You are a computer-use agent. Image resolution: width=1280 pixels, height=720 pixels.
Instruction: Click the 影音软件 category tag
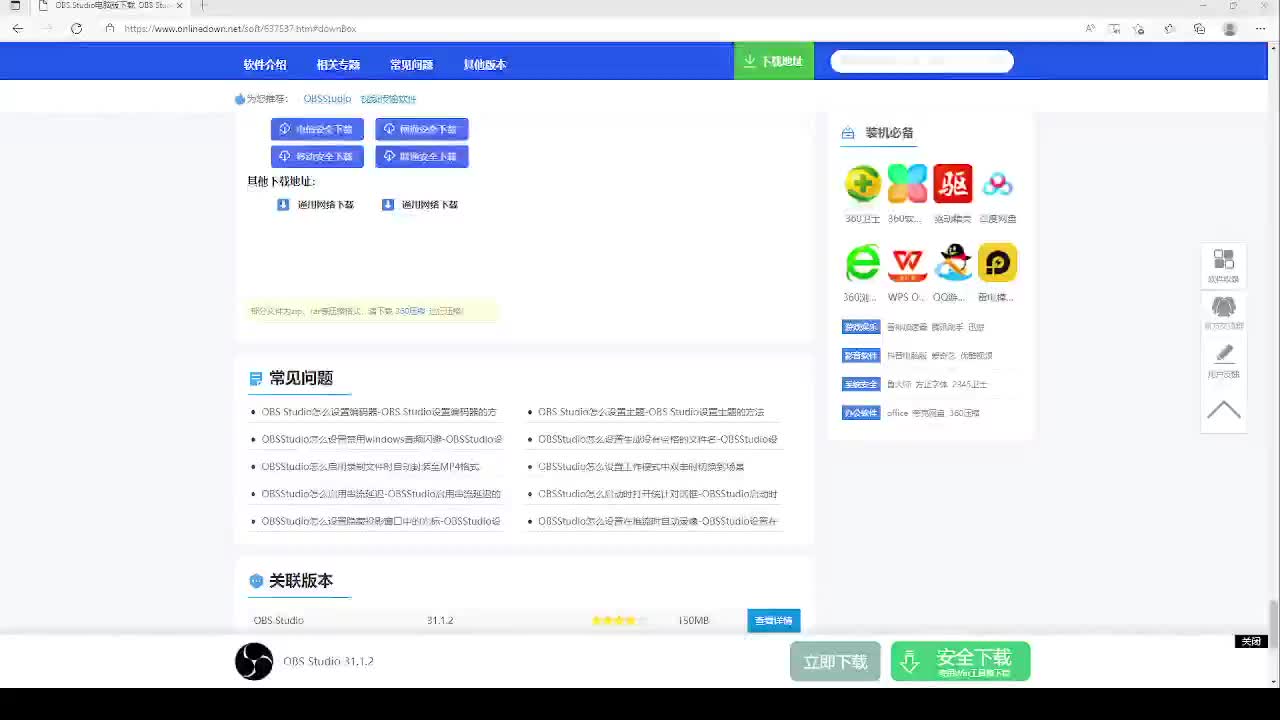pyautogui.click(x=861, y=355)
